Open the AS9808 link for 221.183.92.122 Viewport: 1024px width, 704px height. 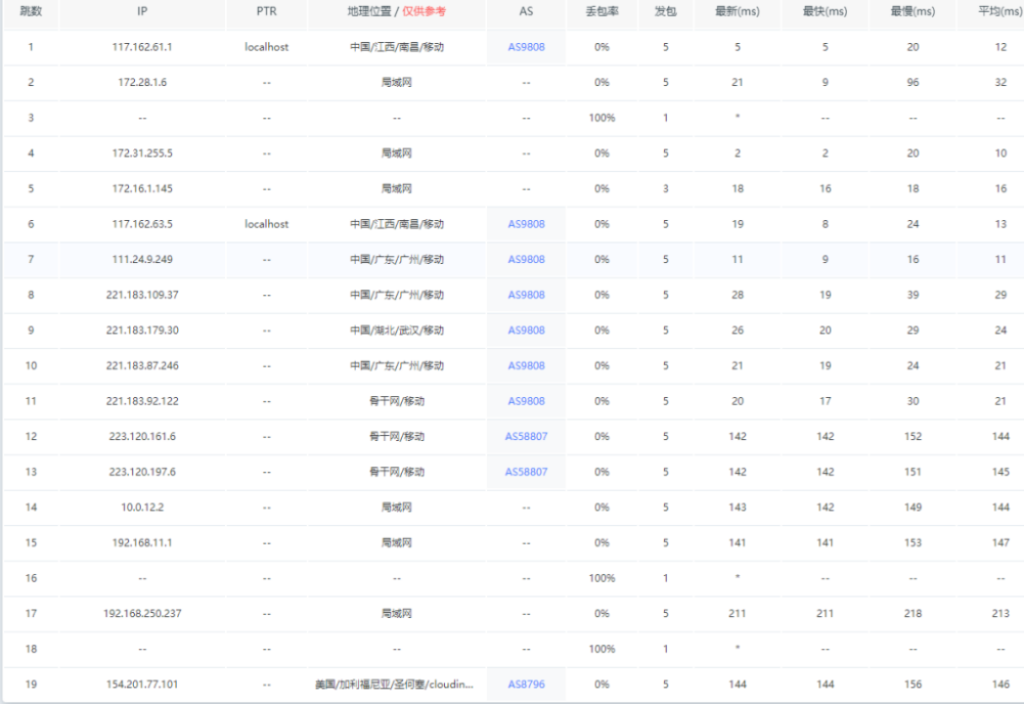(526, 401)
